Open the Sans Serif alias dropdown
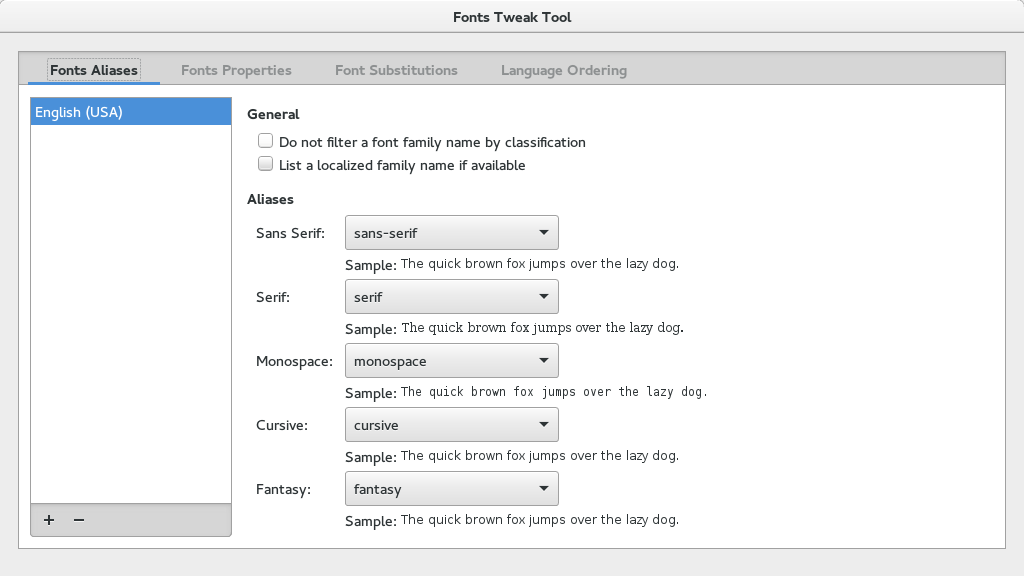The height and width of the screenshot is (576, 1024). (x=451, y=233)
